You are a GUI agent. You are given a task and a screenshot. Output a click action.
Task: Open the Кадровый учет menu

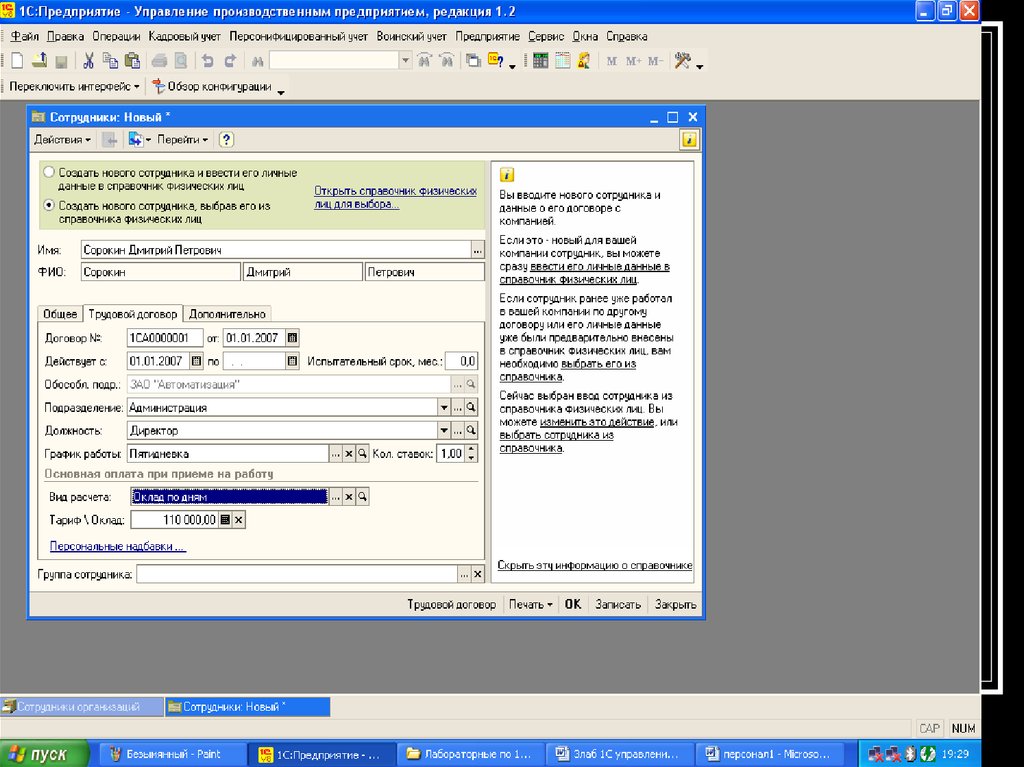coord(185,36)
